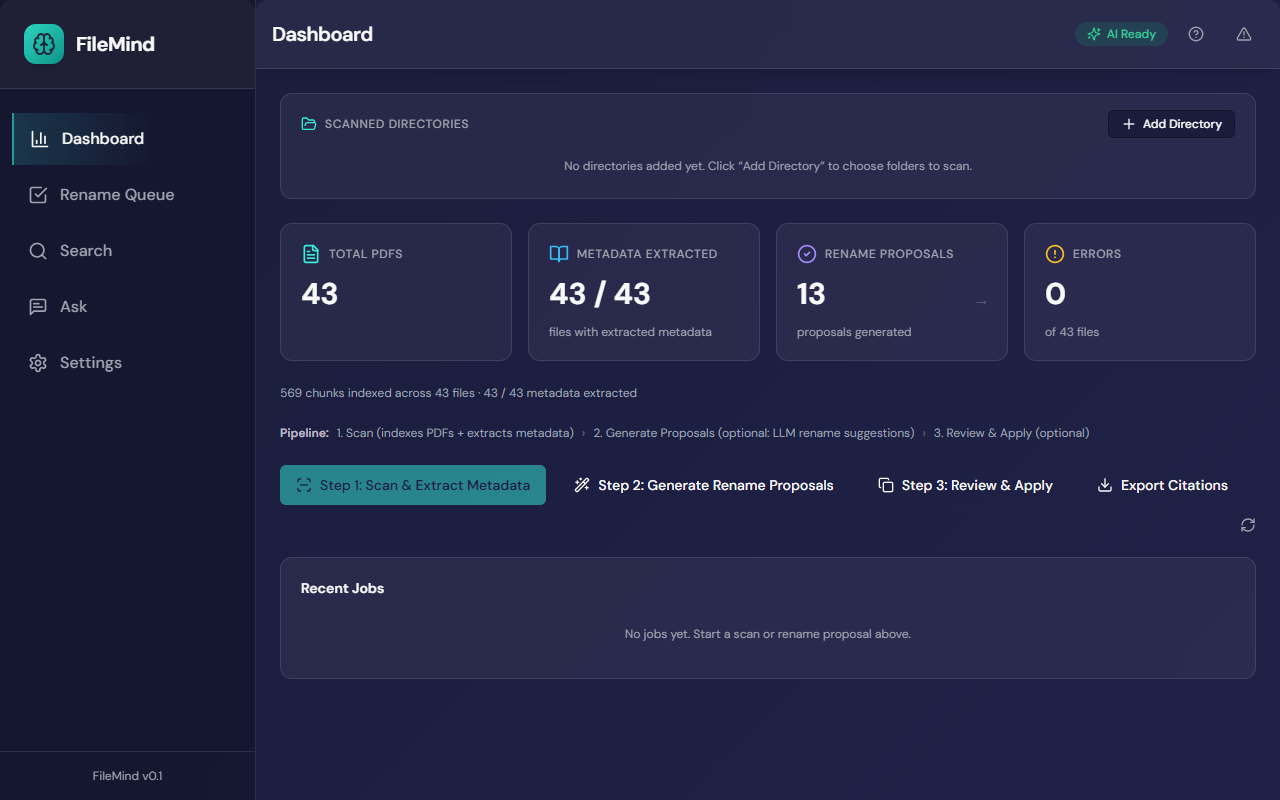Click the AI Ready status badge
This screenshot has height=800, width=1280.
click(x=1121, y=33)
